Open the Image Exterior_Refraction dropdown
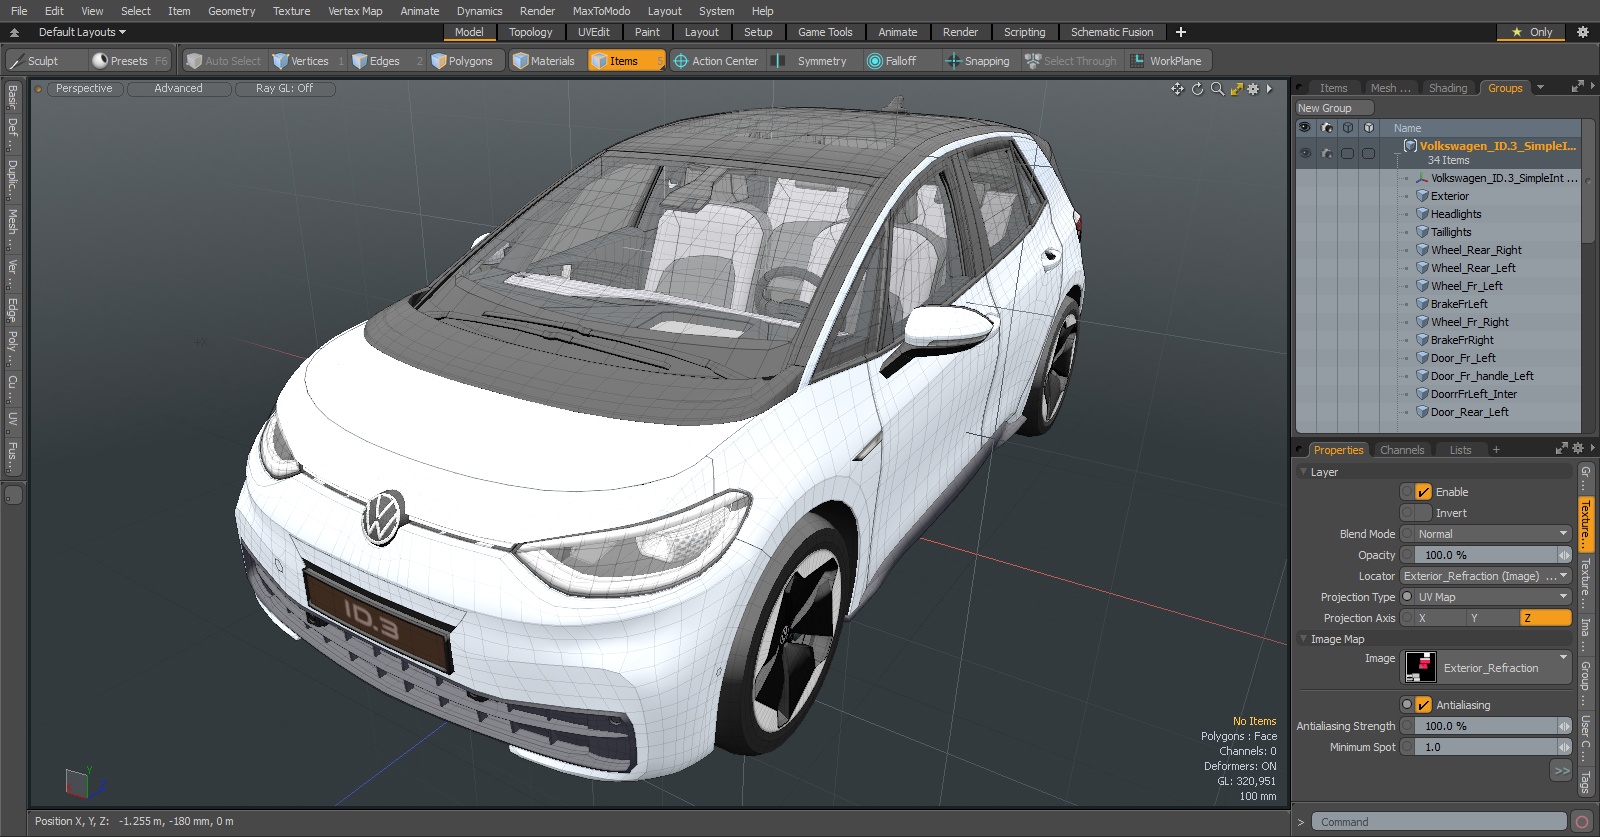This screenshot has width=1600, height=837. click(x=1487, y=667)
